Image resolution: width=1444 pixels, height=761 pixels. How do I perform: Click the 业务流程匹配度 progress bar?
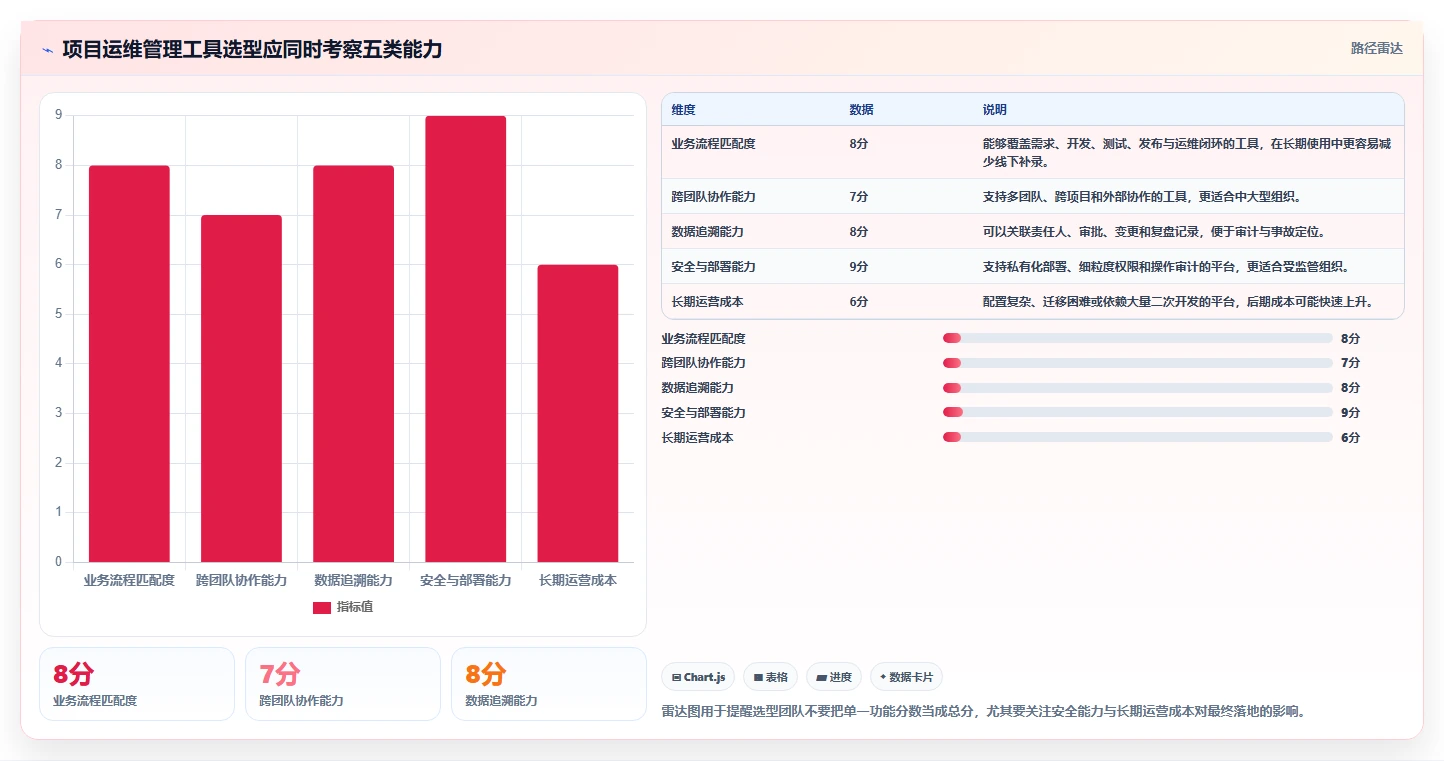tap(1137, 338)
